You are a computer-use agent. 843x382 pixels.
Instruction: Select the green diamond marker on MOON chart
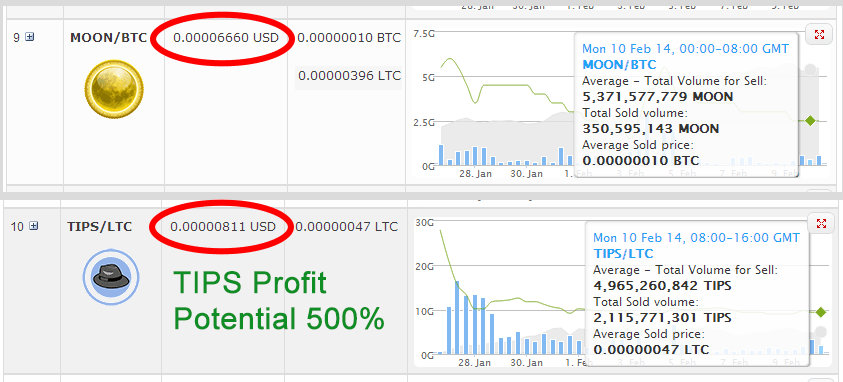click(x=810, y=120)
